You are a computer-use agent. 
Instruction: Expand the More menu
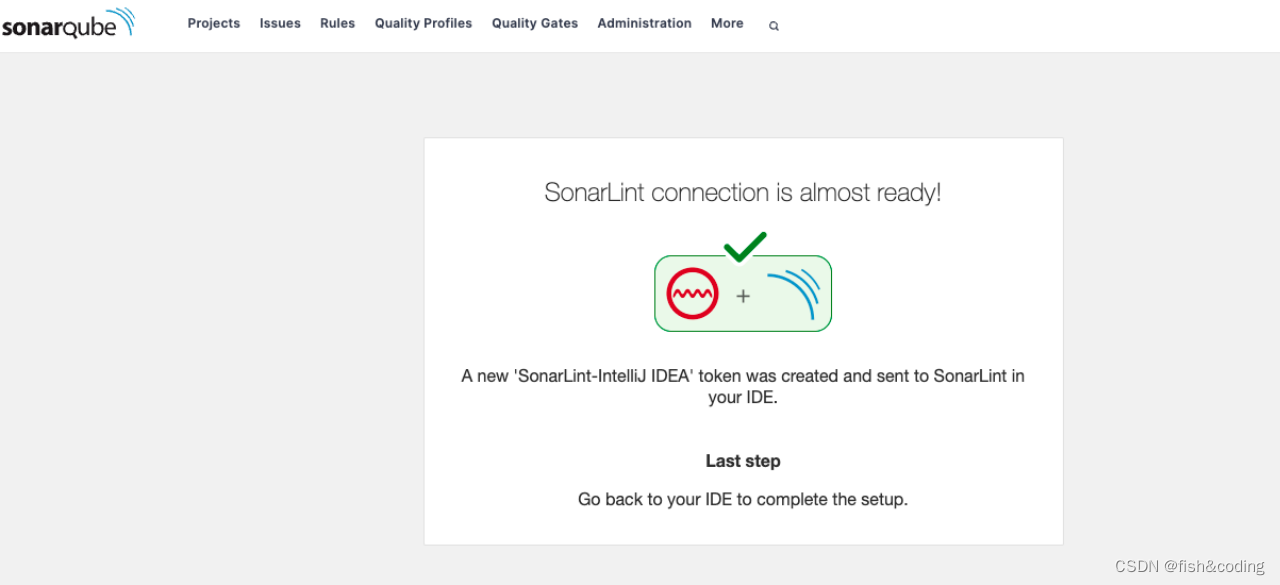727,23
